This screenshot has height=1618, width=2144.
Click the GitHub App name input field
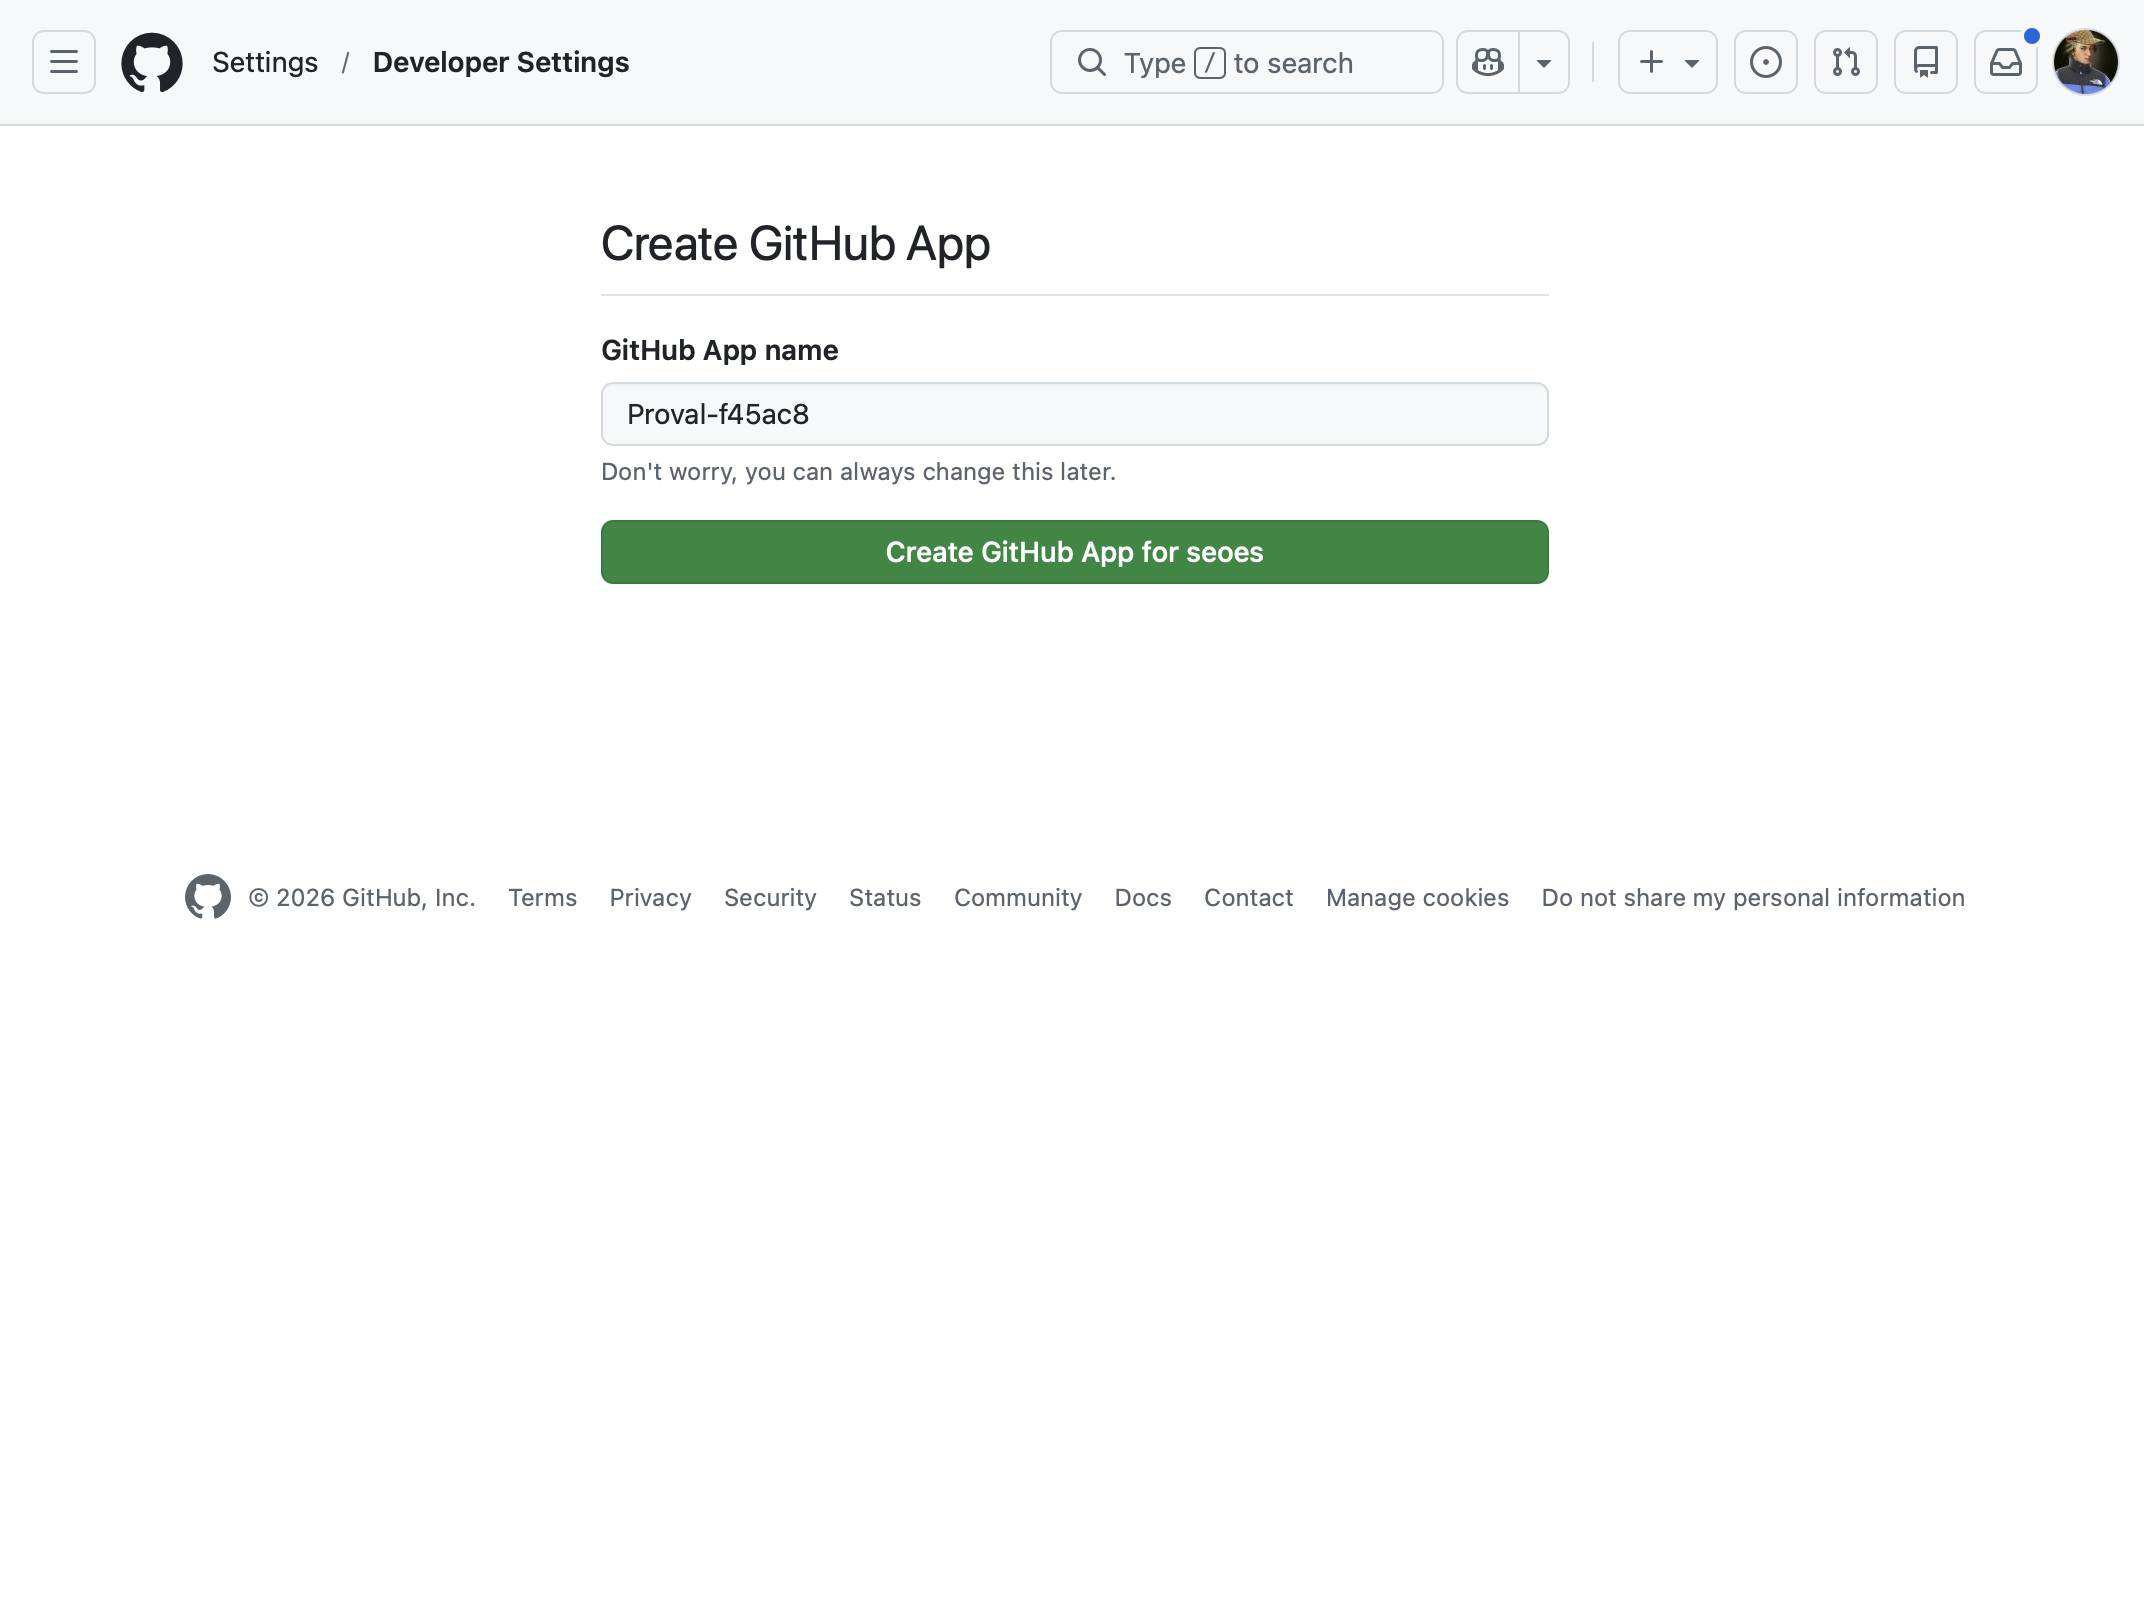(x=1075, y=414)
